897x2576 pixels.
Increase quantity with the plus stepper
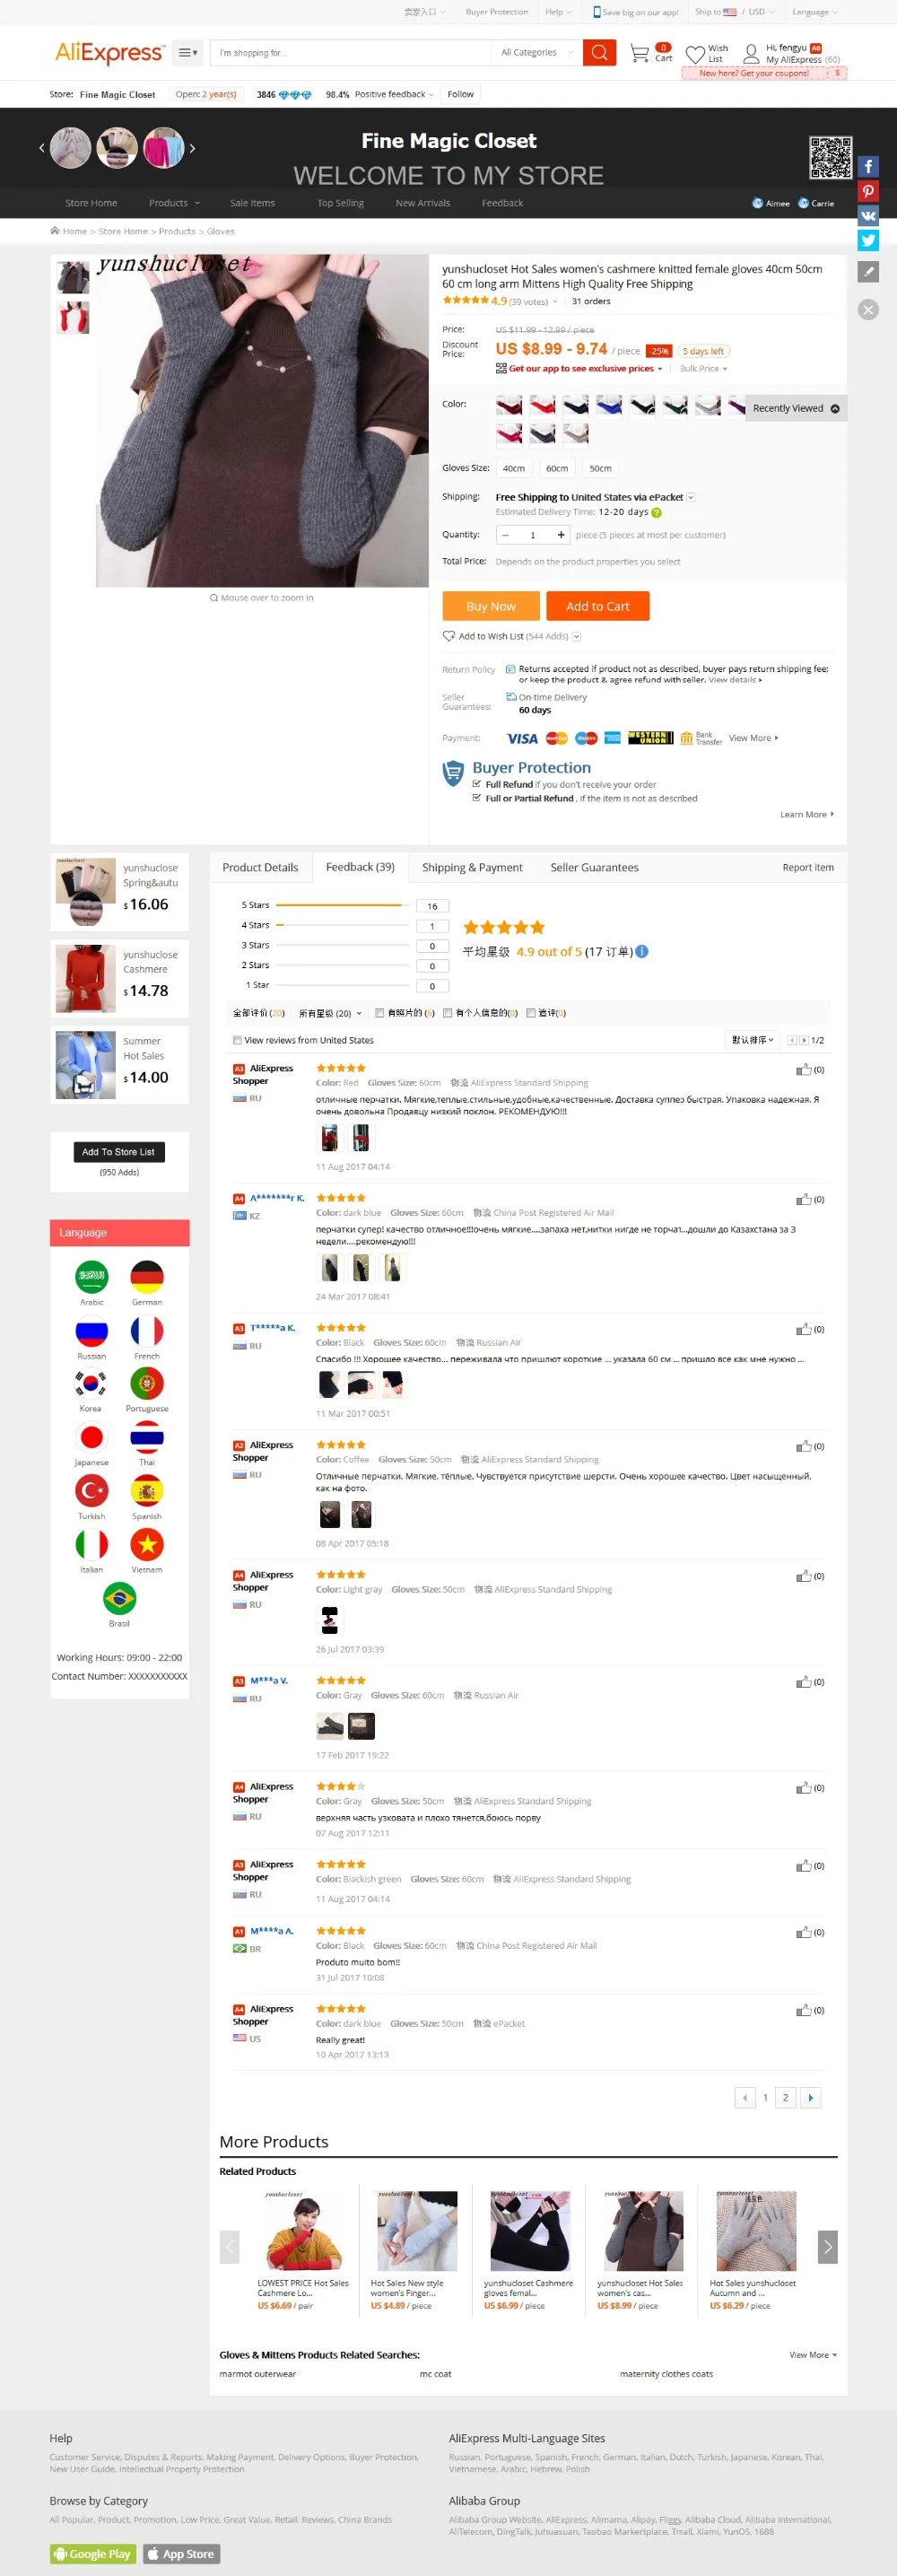(561, 535)
